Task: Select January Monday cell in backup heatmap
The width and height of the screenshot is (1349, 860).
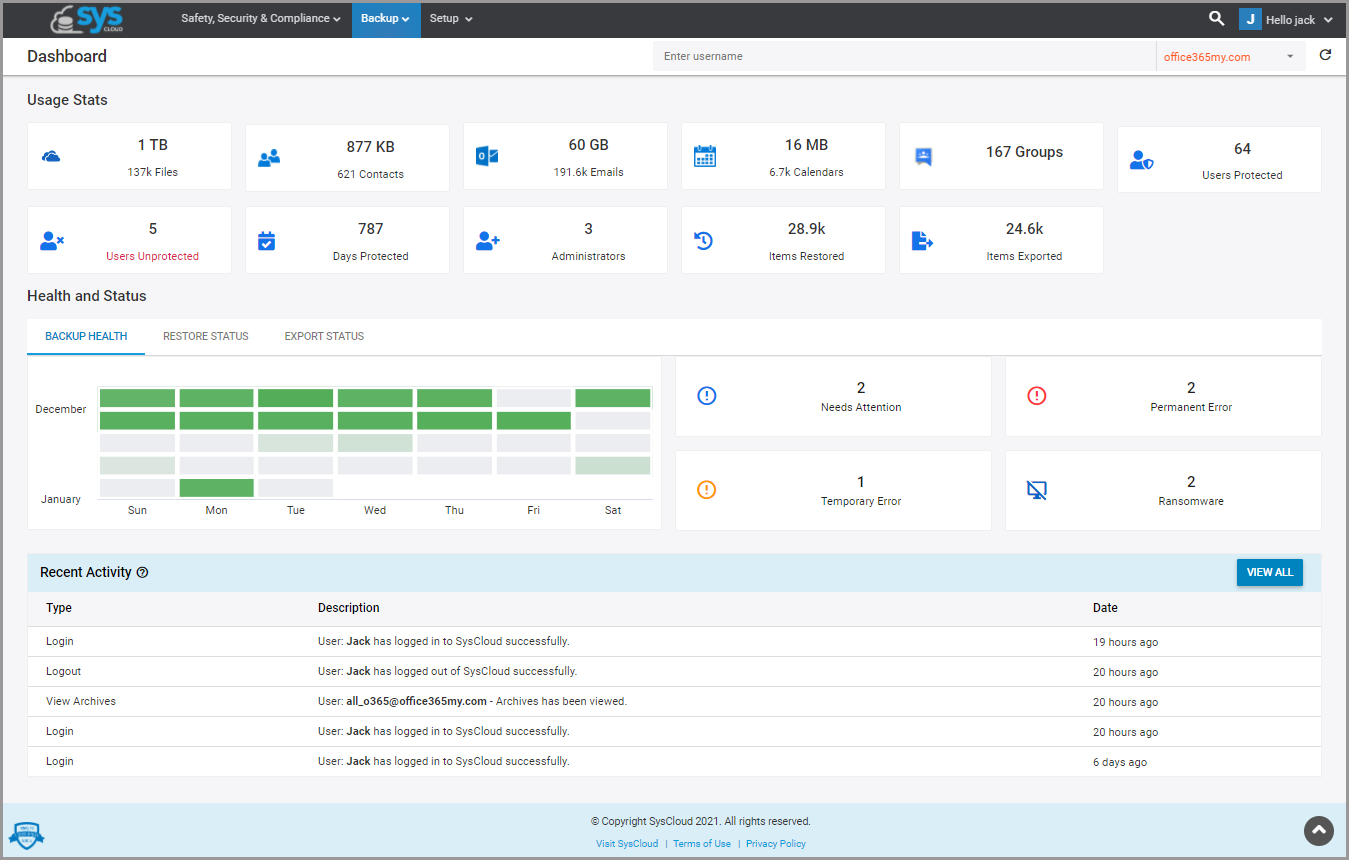Action: click(x=216, y=487)
